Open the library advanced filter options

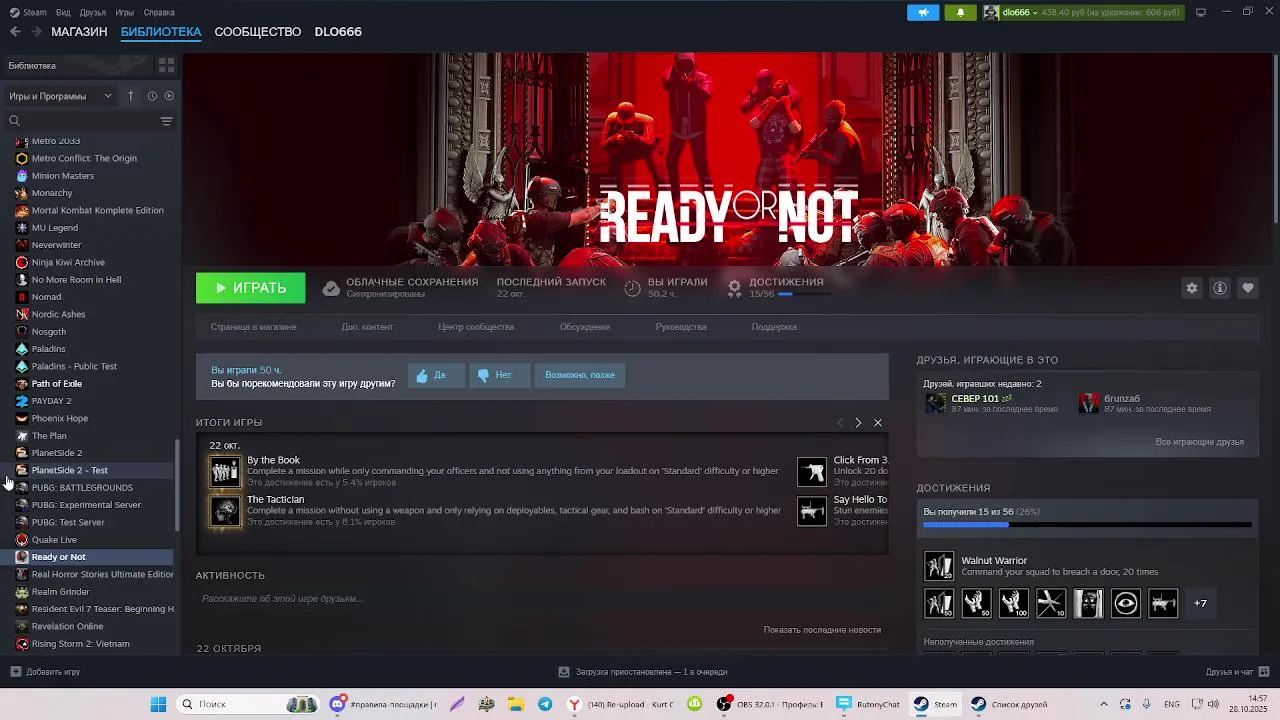[166, 121]
